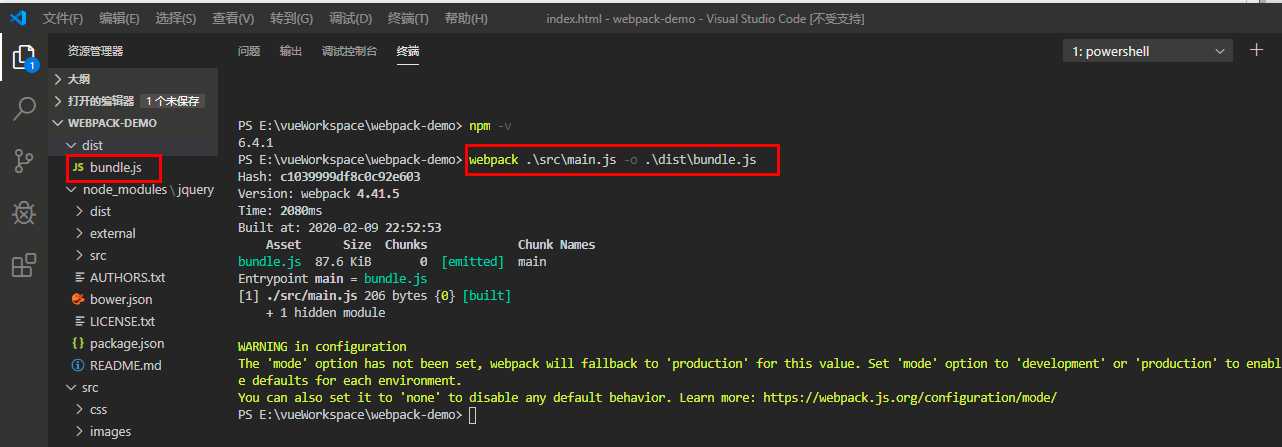Click the Hash value c1039999df8c0c92e603
The image size is (1282, 447).
tap(350, 176)
